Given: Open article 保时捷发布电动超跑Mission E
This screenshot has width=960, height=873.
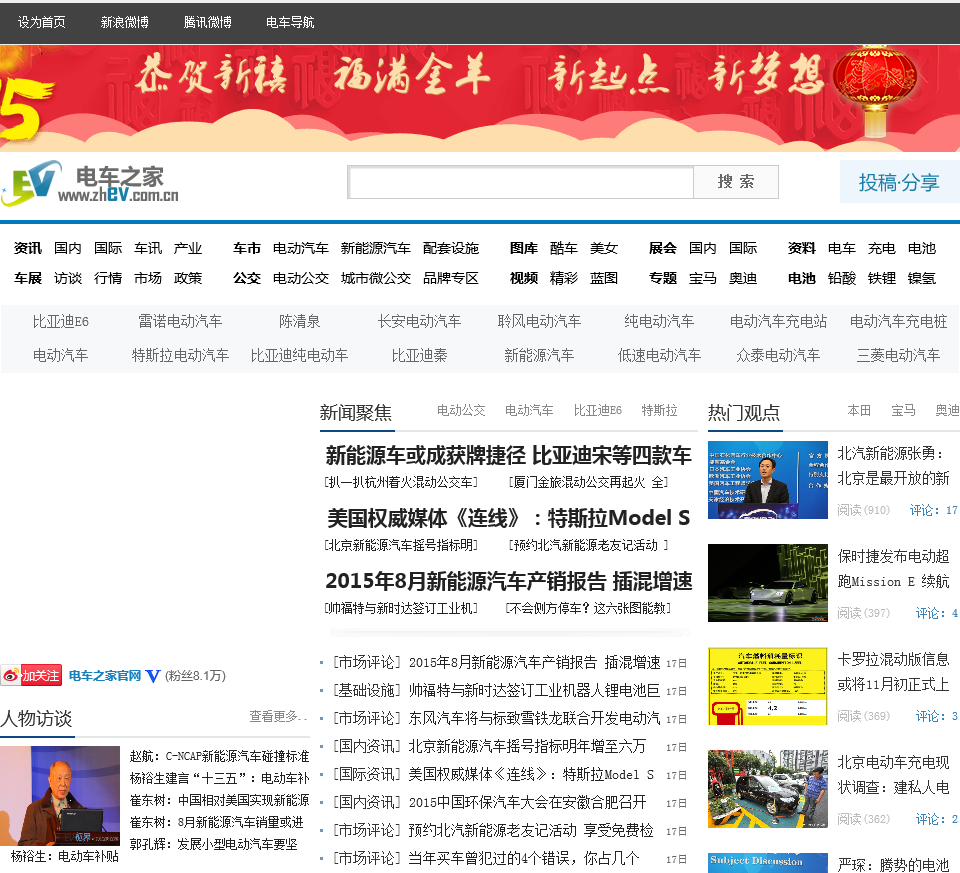Looking at the screenshot, I should point(893,569).
